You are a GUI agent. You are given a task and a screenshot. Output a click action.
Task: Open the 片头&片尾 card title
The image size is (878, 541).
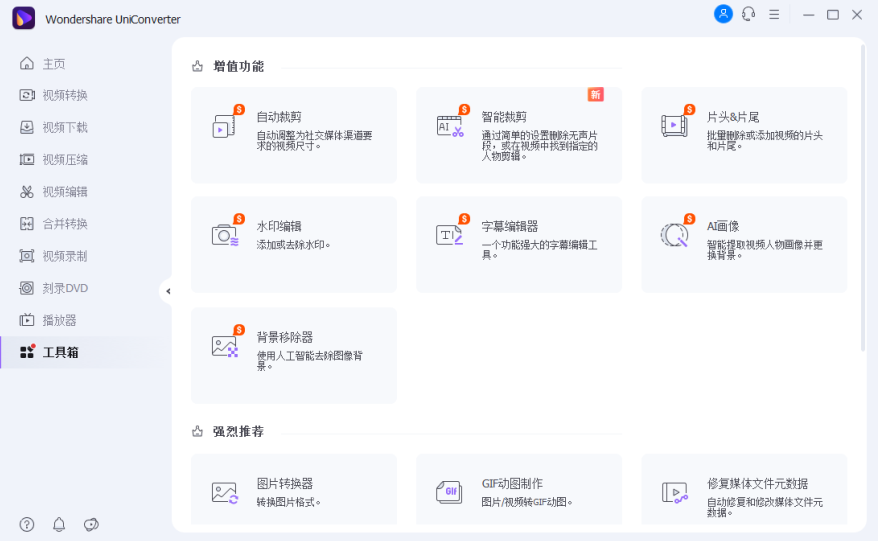[x=732, y=117]
